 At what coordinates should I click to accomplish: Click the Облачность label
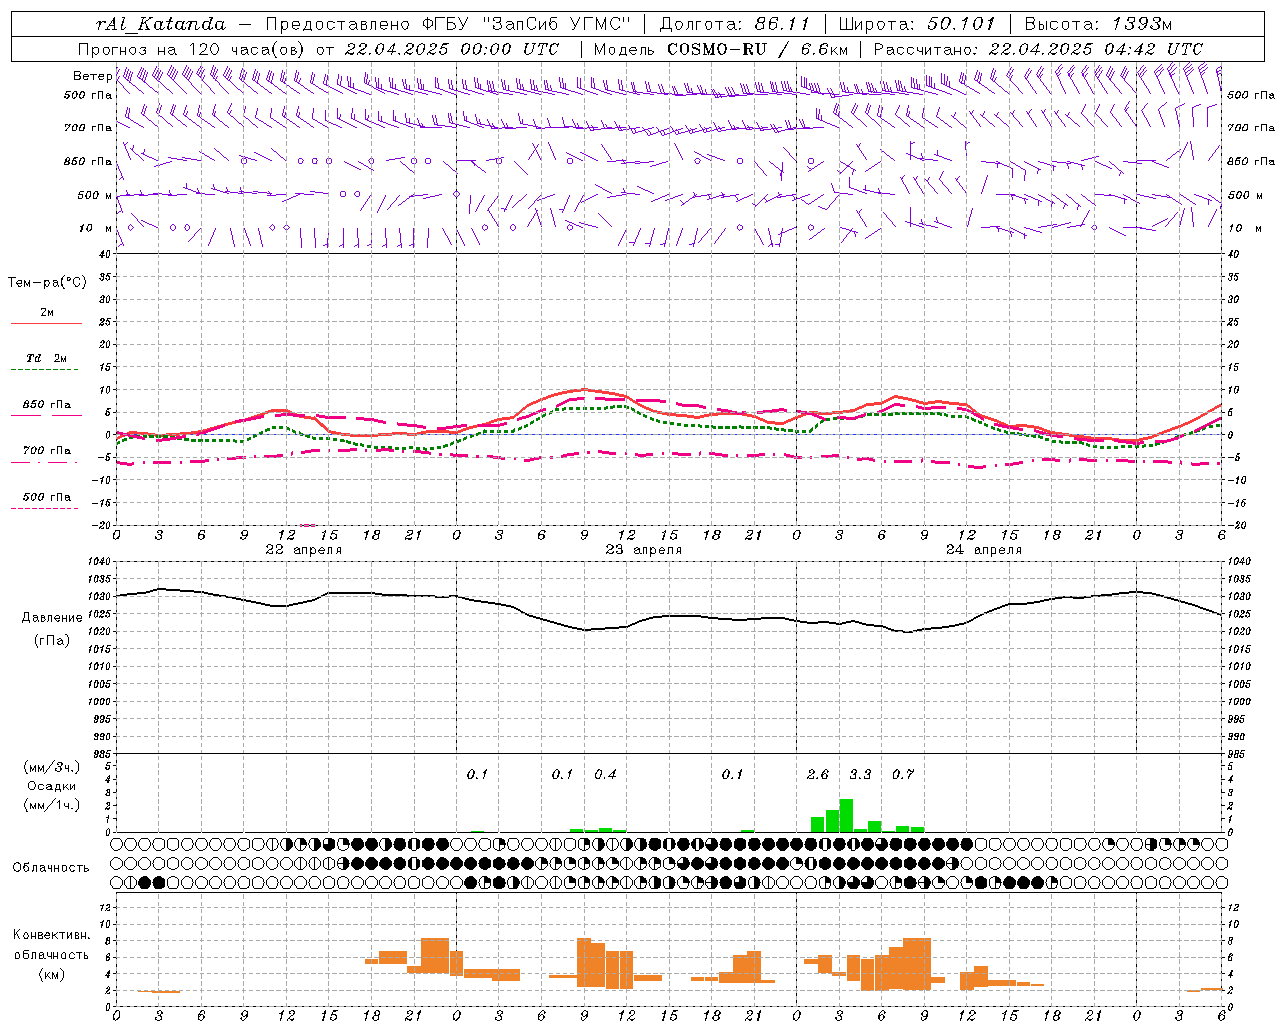51,867
